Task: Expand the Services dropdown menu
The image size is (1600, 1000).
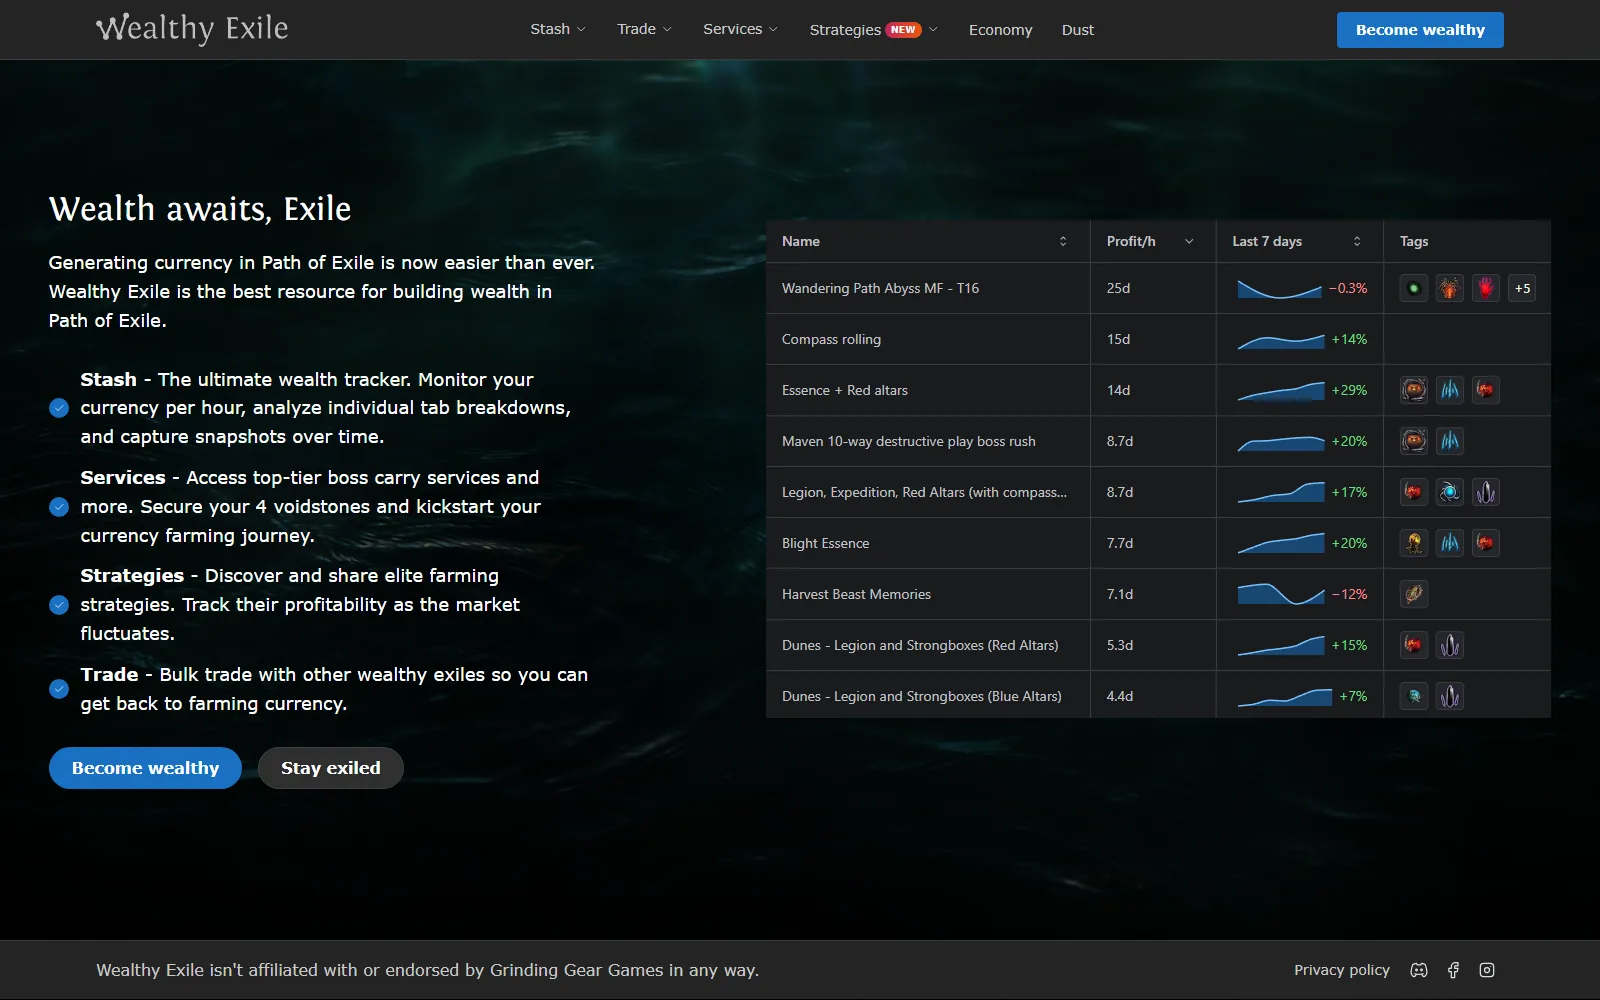Action: (x=741, y=29)
